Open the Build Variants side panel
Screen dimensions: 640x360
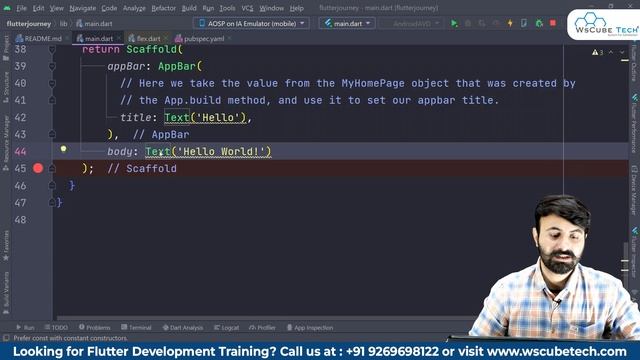6,293
